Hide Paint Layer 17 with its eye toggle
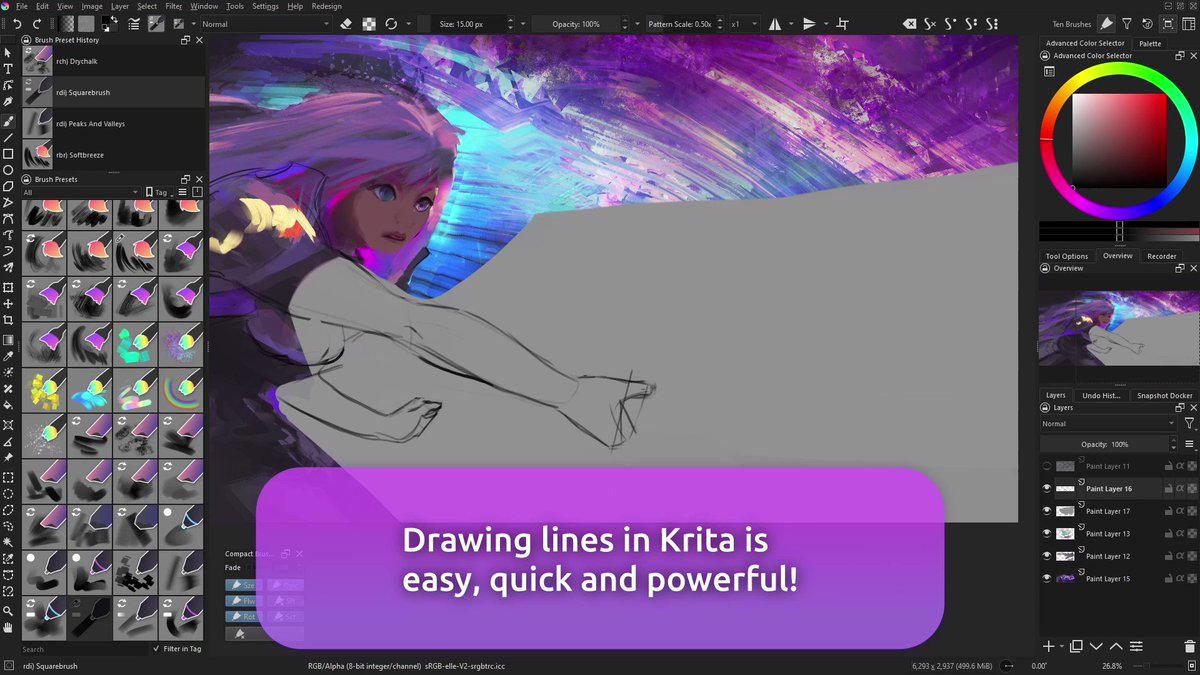Screen dimensions: 1200x675 (x=1047, y=511)
